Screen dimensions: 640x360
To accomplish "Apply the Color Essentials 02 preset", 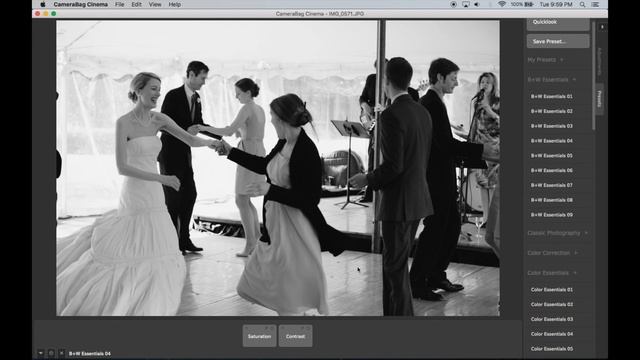I will pos(551,304).
